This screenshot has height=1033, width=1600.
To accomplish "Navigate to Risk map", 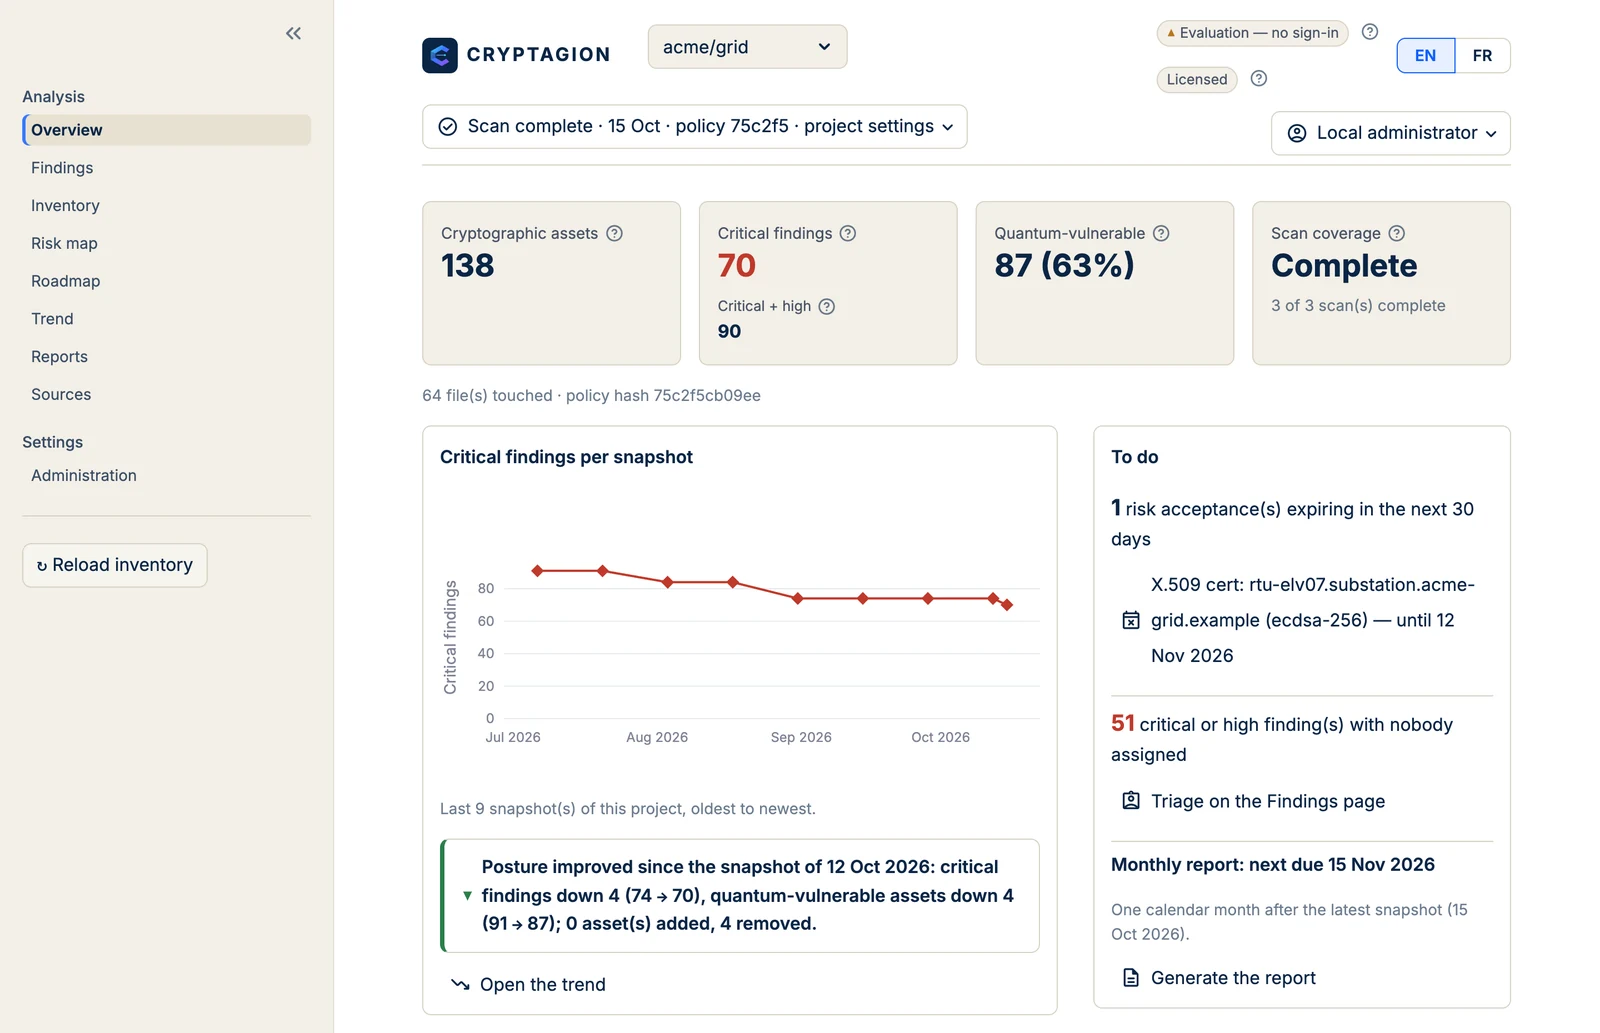I will [64, 243].
